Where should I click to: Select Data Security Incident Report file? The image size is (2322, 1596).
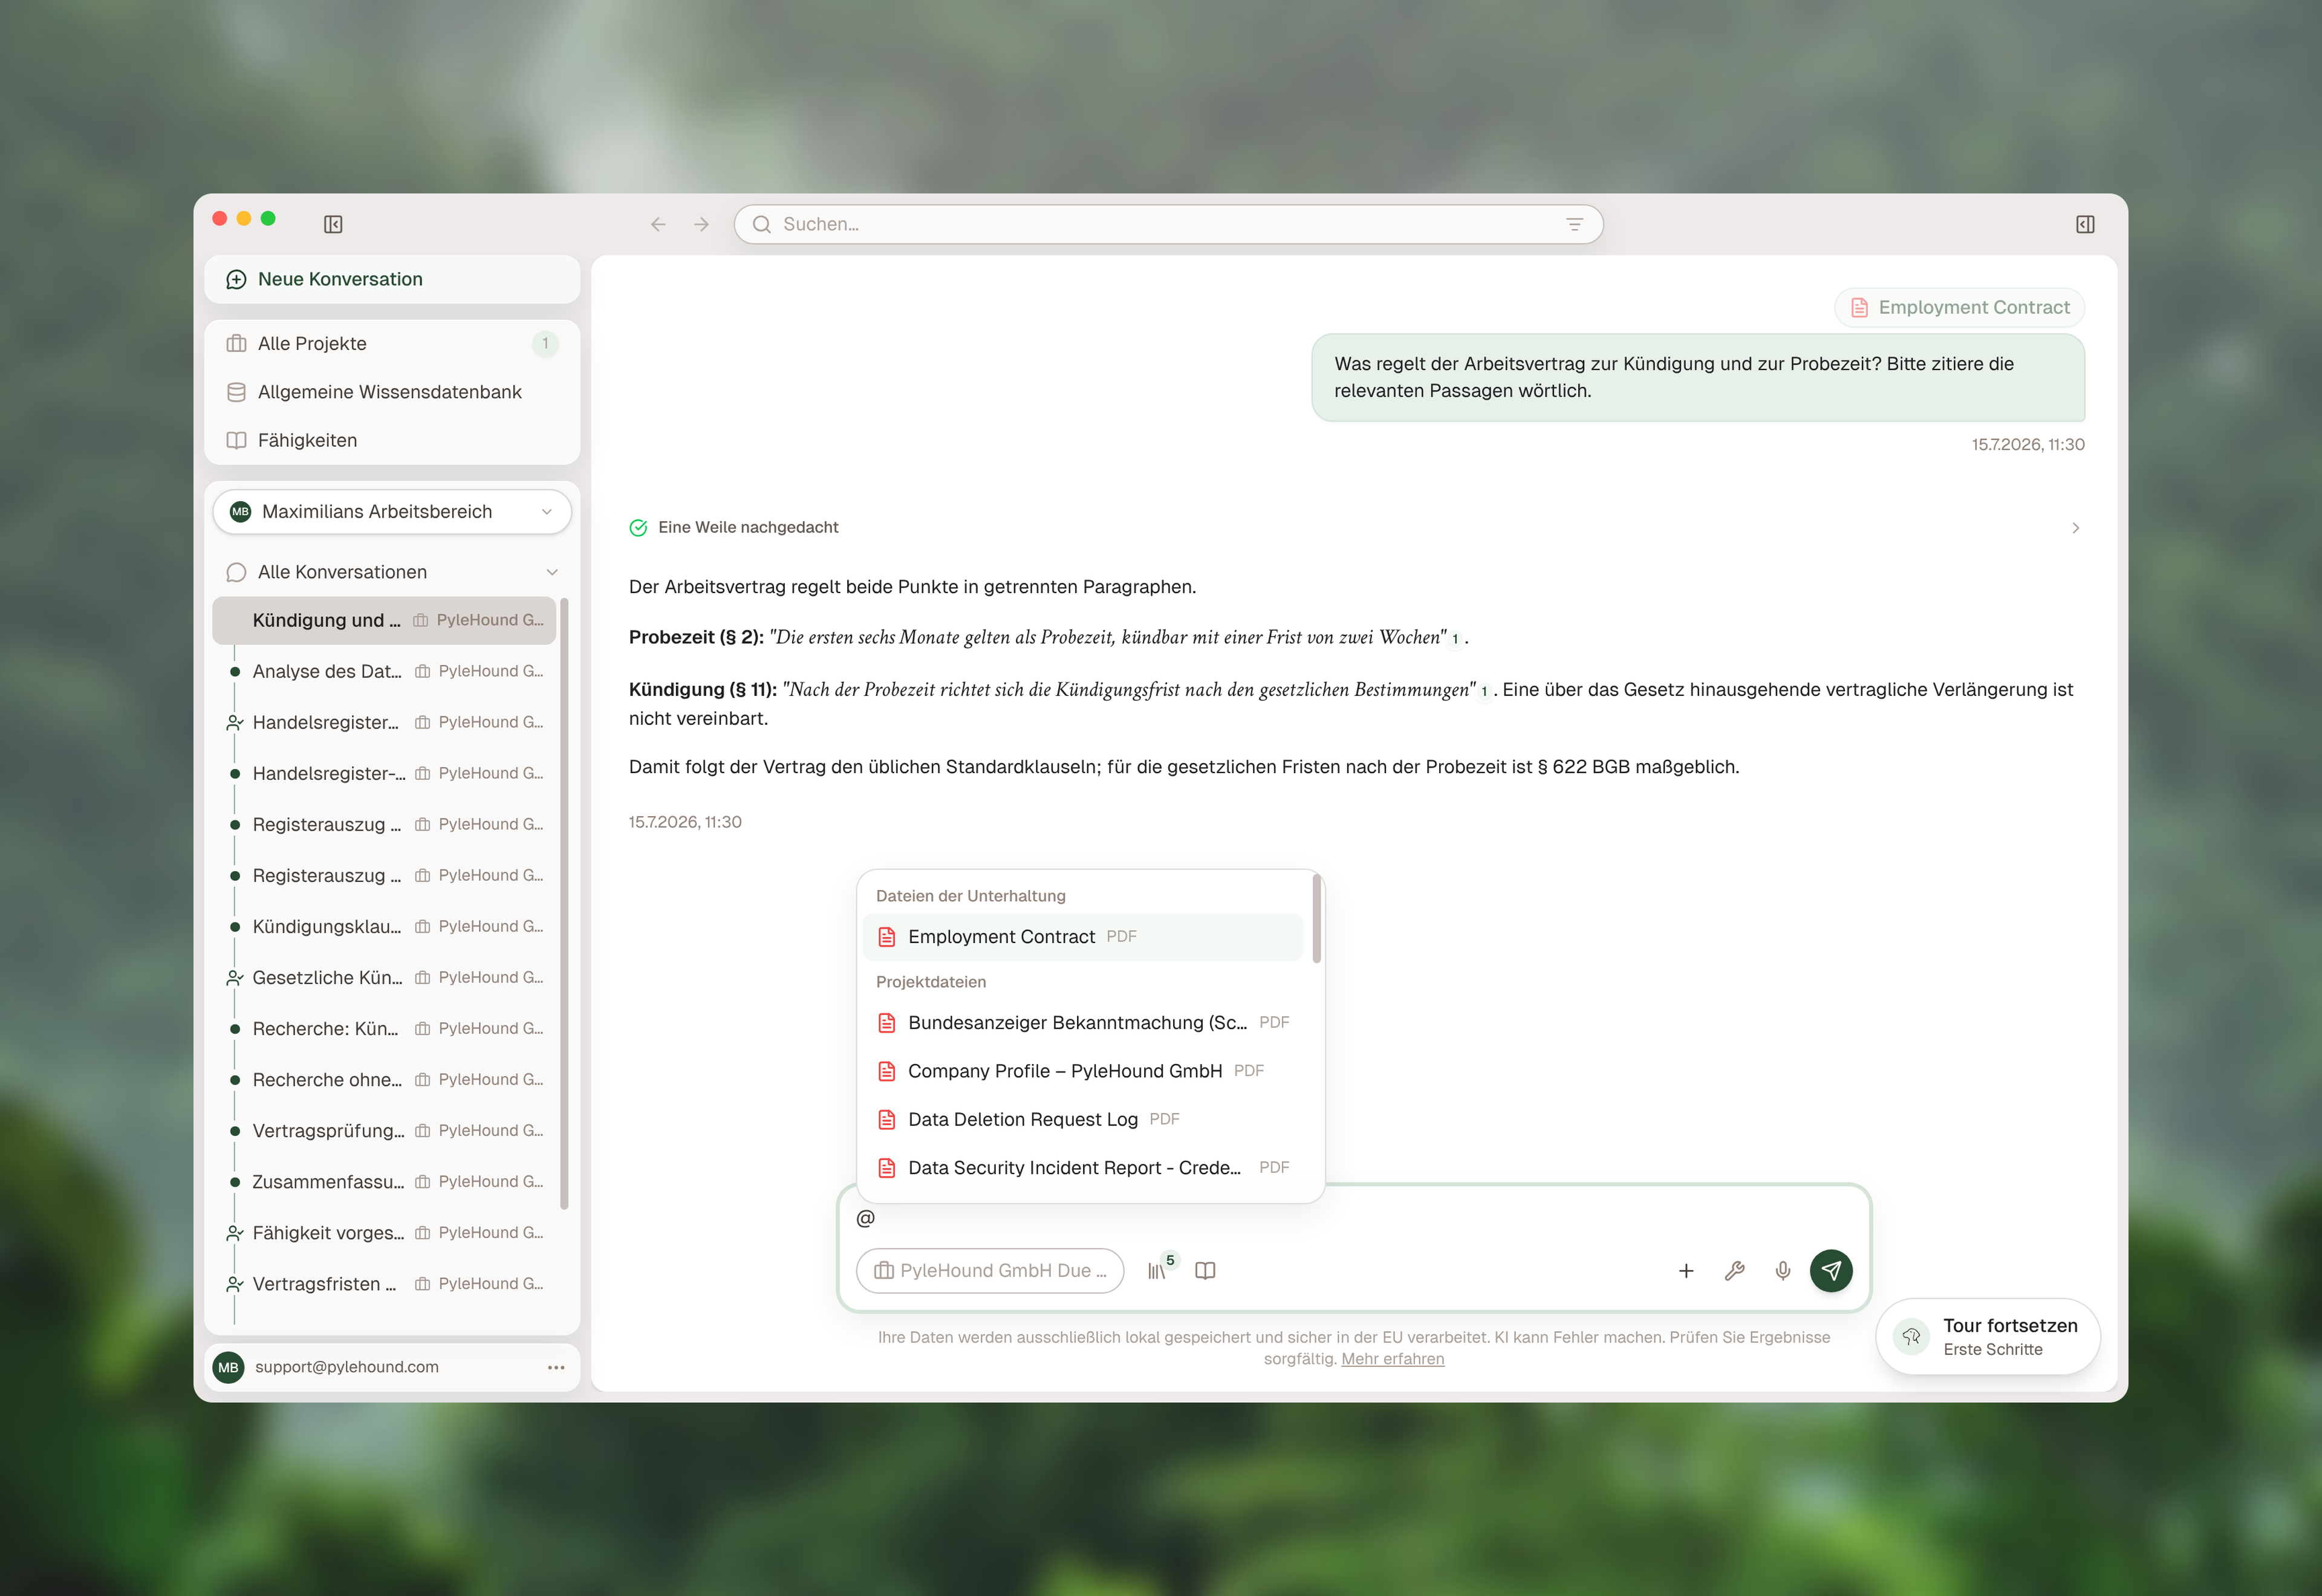click(1083, 1167)
